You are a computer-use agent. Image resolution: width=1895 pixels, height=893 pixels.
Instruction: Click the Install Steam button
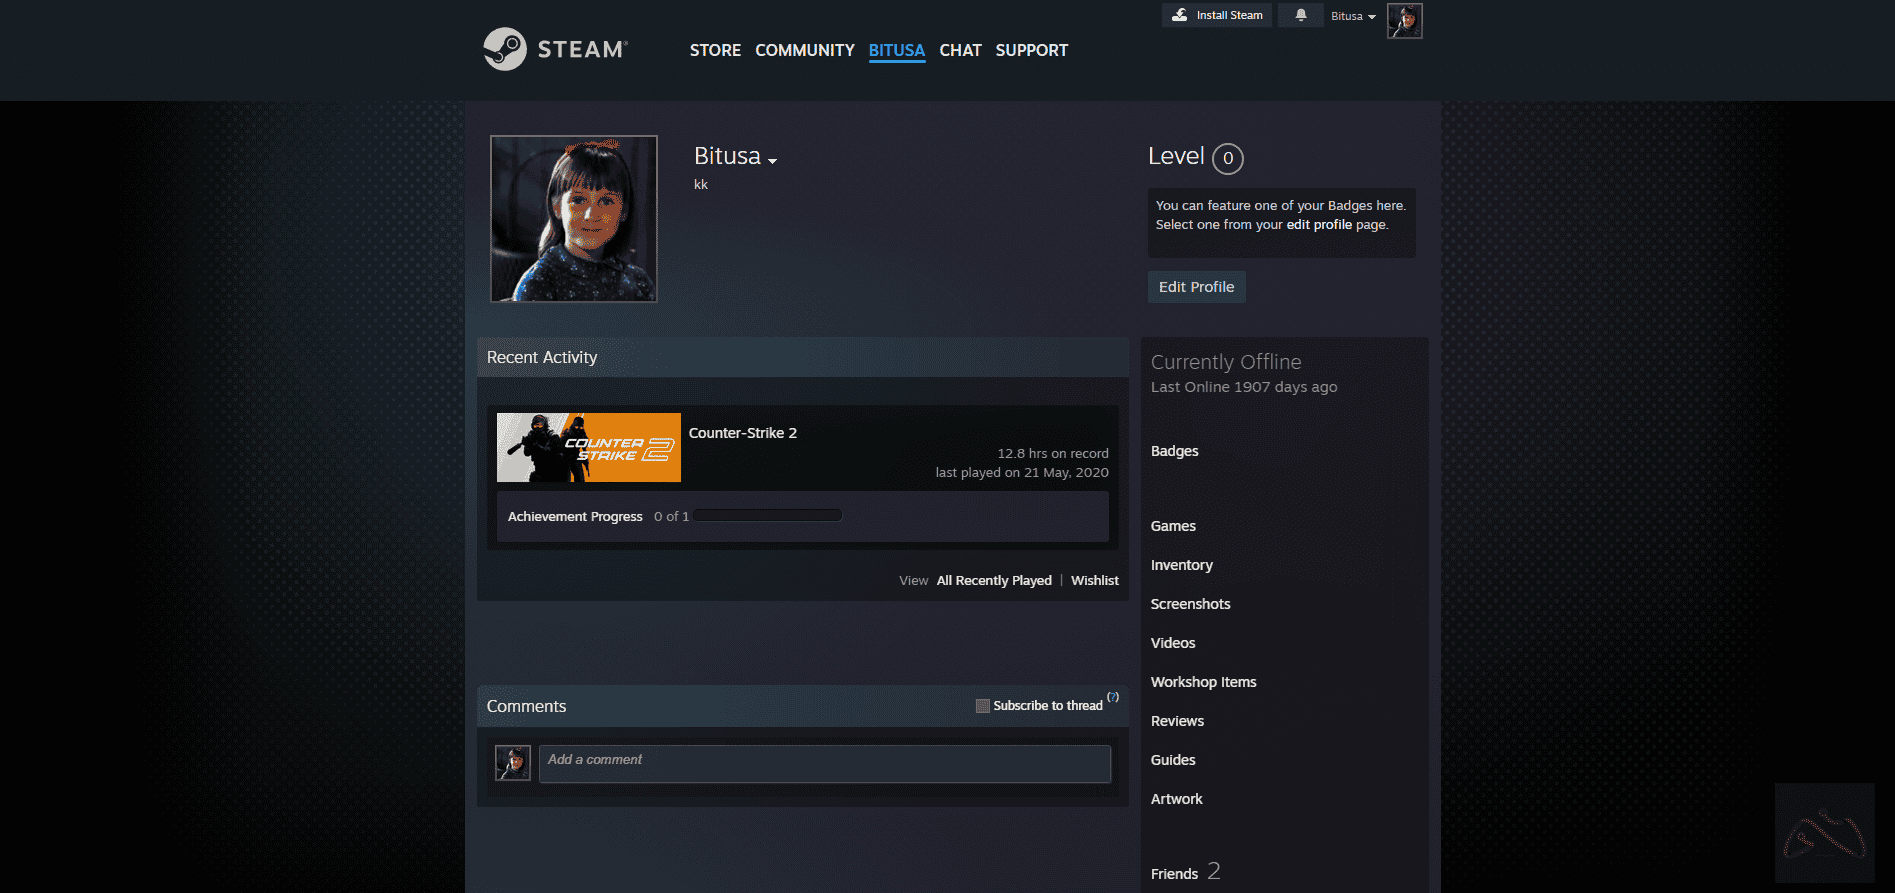[1217, 15]
